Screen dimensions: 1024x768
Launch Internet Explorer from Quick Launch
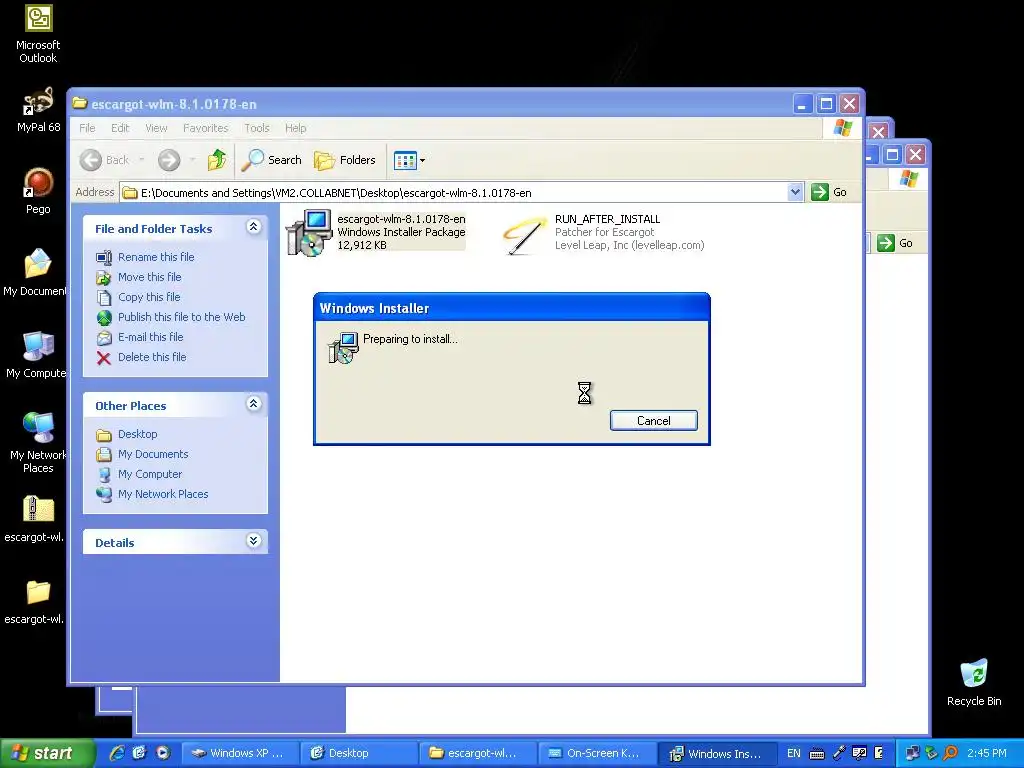pyautogui.click(x=117, y=753)
